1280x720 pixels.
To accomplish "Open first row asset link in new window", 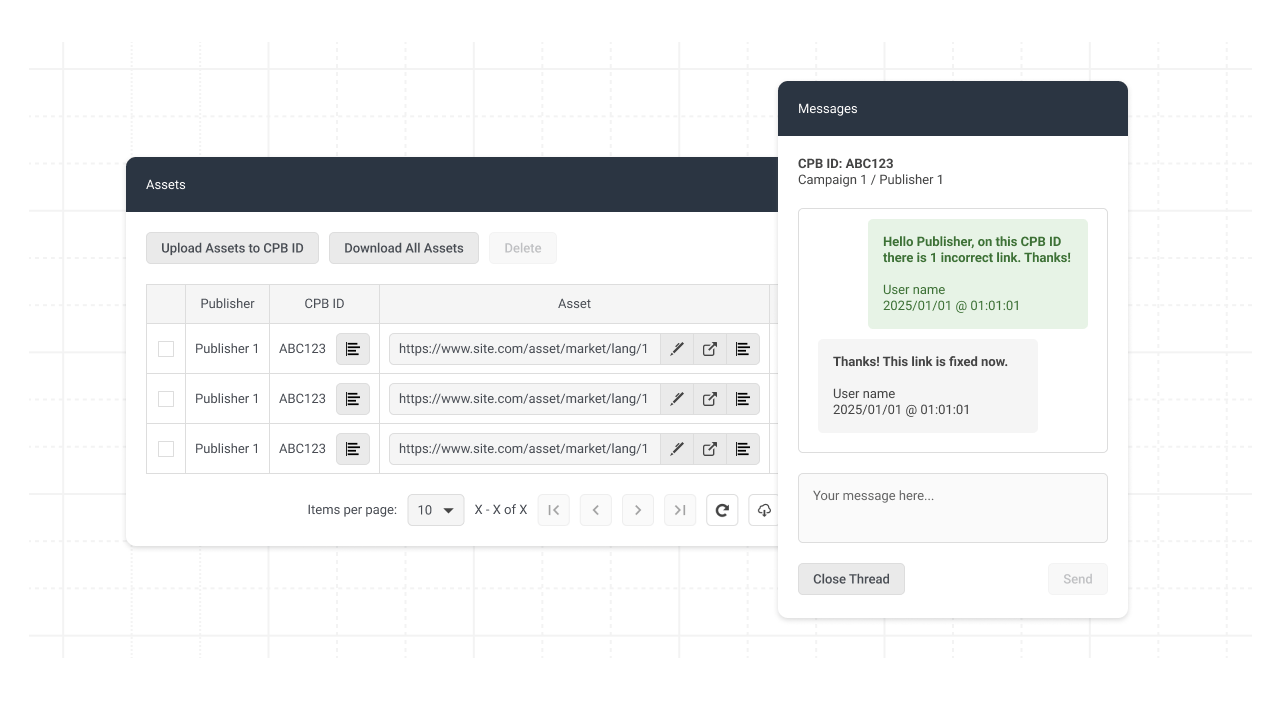I will 710,349.
